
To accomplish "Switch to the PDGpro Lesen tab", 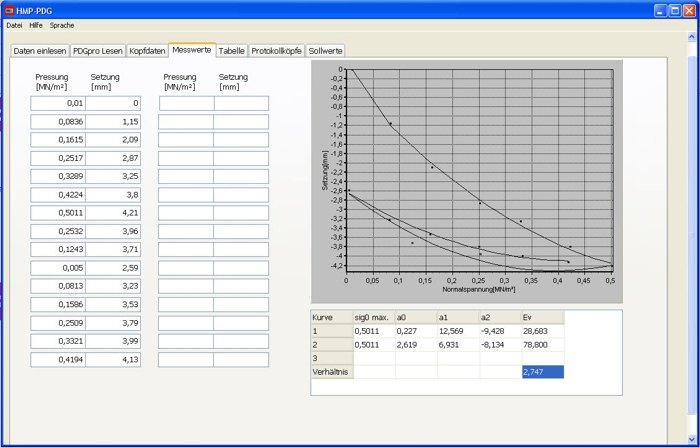I will [x=98, y=51].
